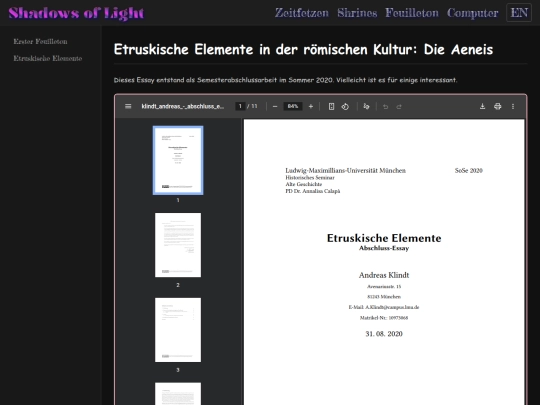
Task: Click the PDF title Etruskische Elemente
Action: [x=384, y=238]
